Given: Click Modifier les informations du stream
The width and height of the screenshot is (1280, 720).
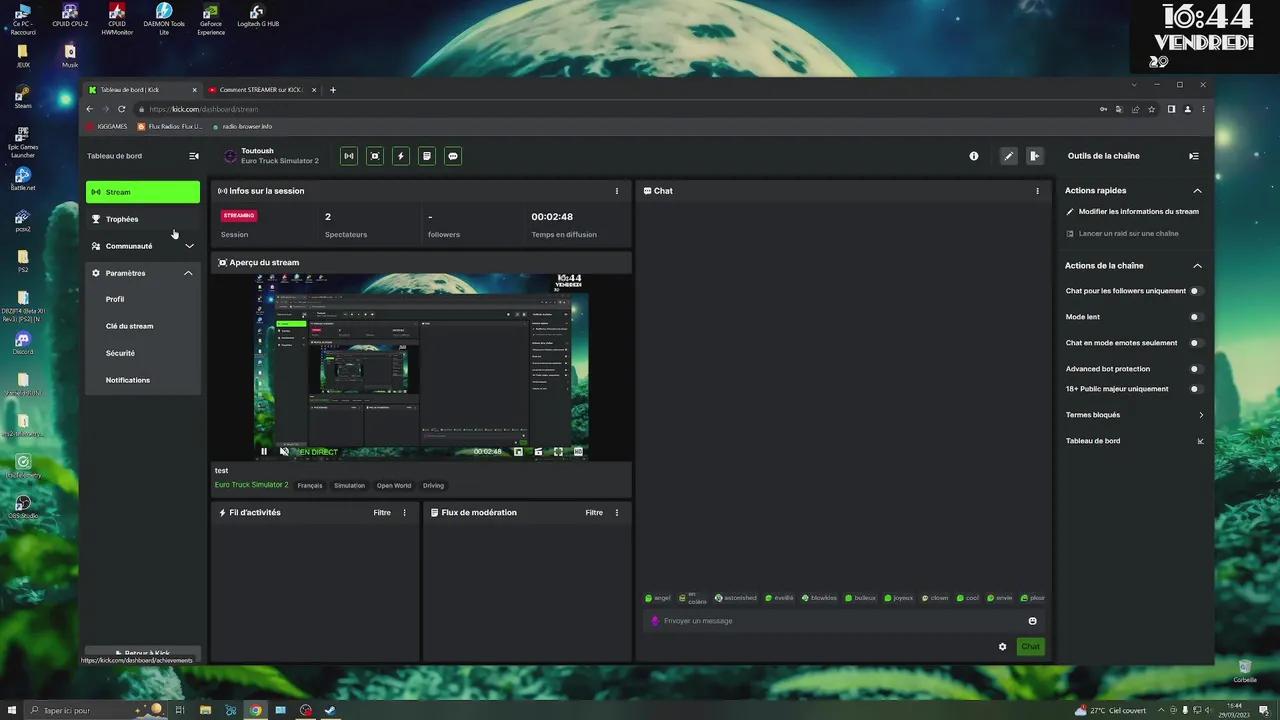Looking at the screenshot, I should pos(1133,212).
